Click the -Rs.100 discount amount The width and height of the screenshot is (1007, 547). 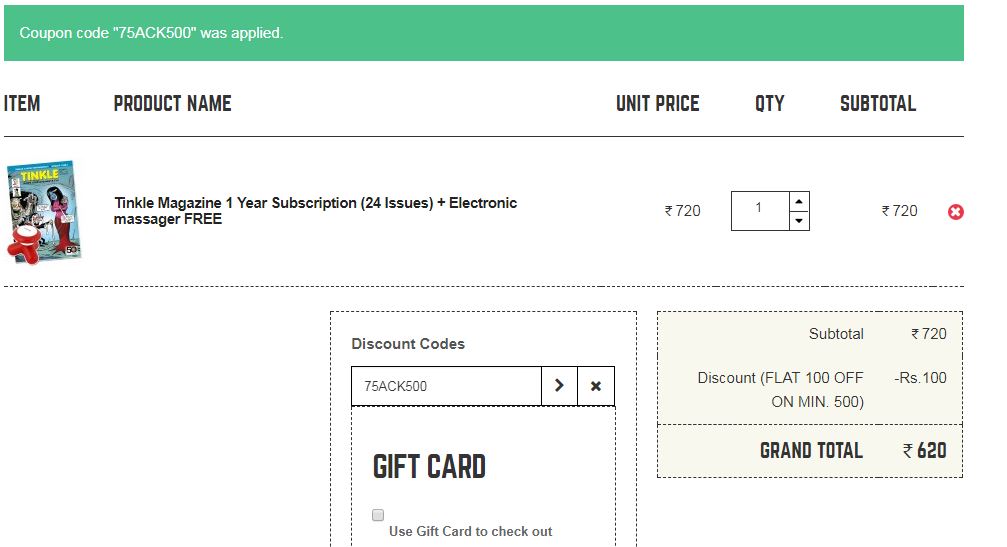coord(920,378)
